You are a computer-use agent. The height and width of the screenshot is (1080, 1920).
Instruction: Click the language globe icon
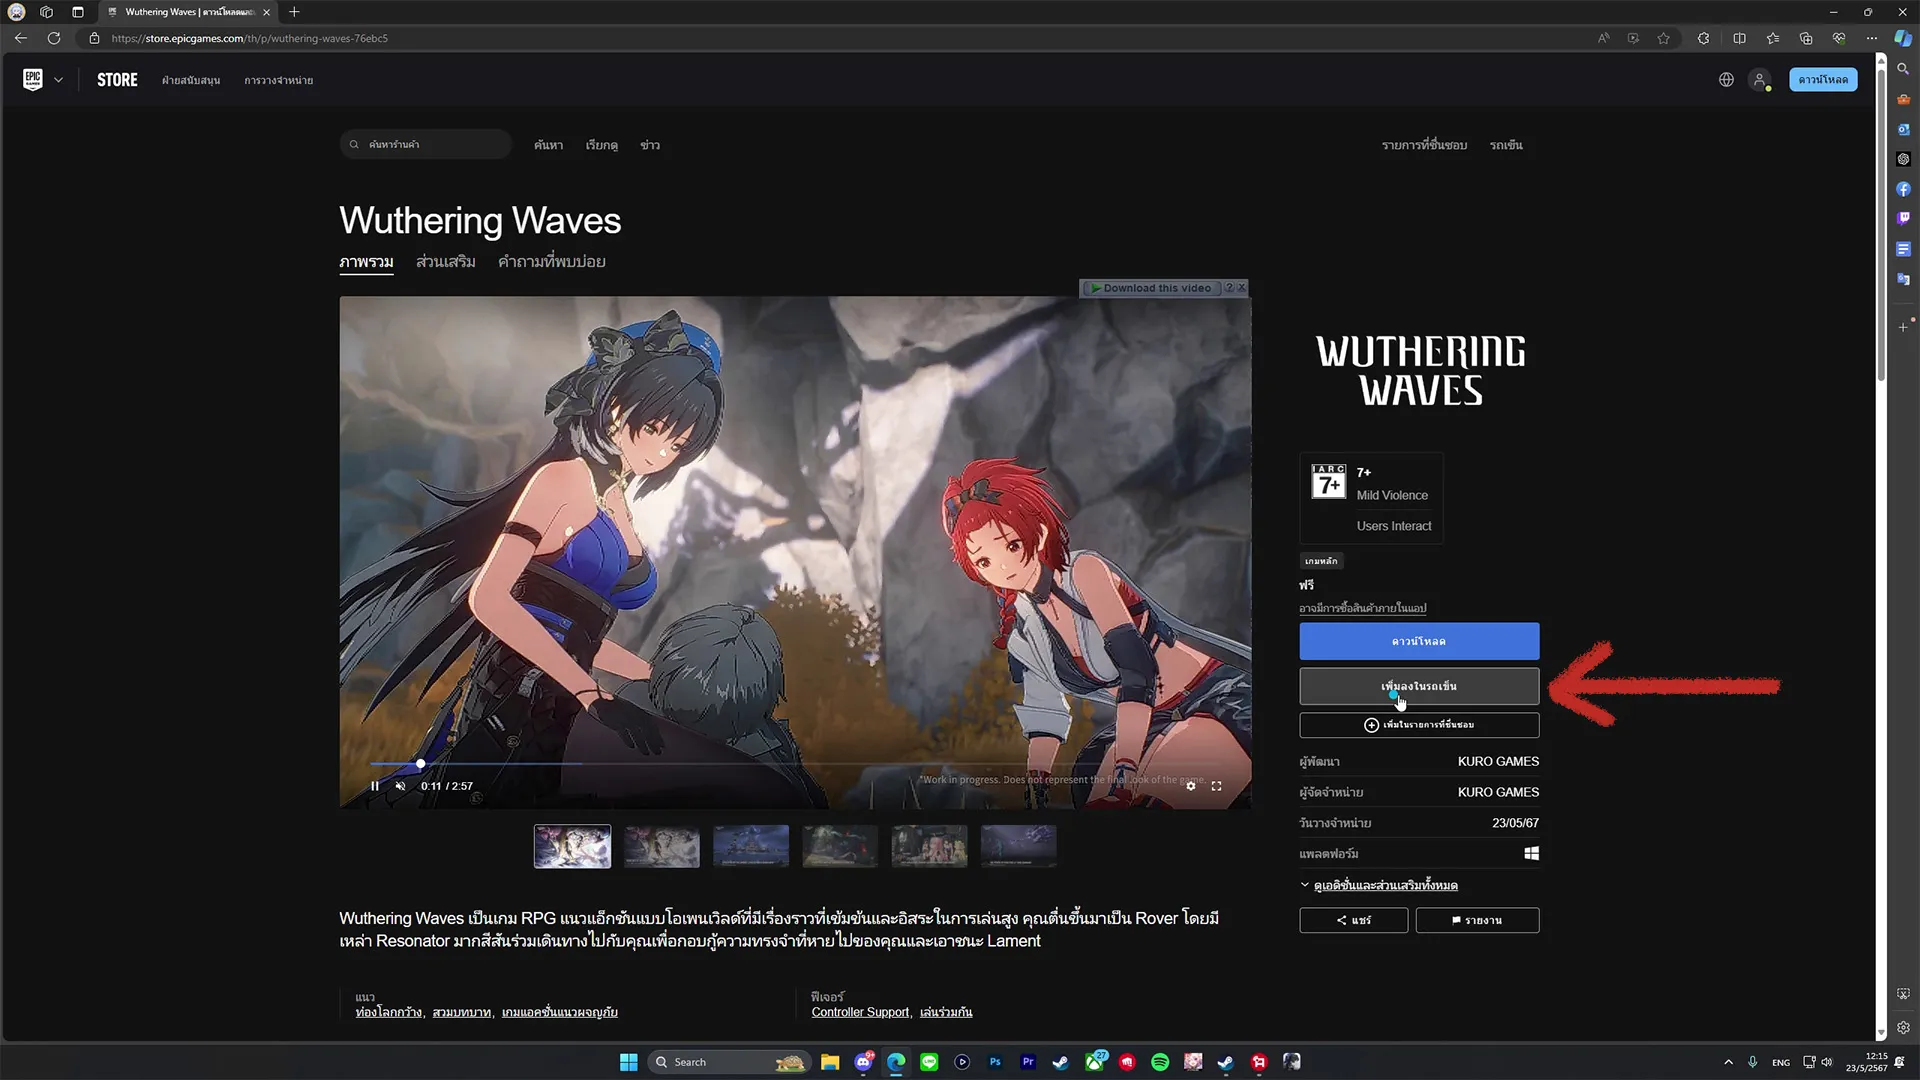tap(1726, 80)
